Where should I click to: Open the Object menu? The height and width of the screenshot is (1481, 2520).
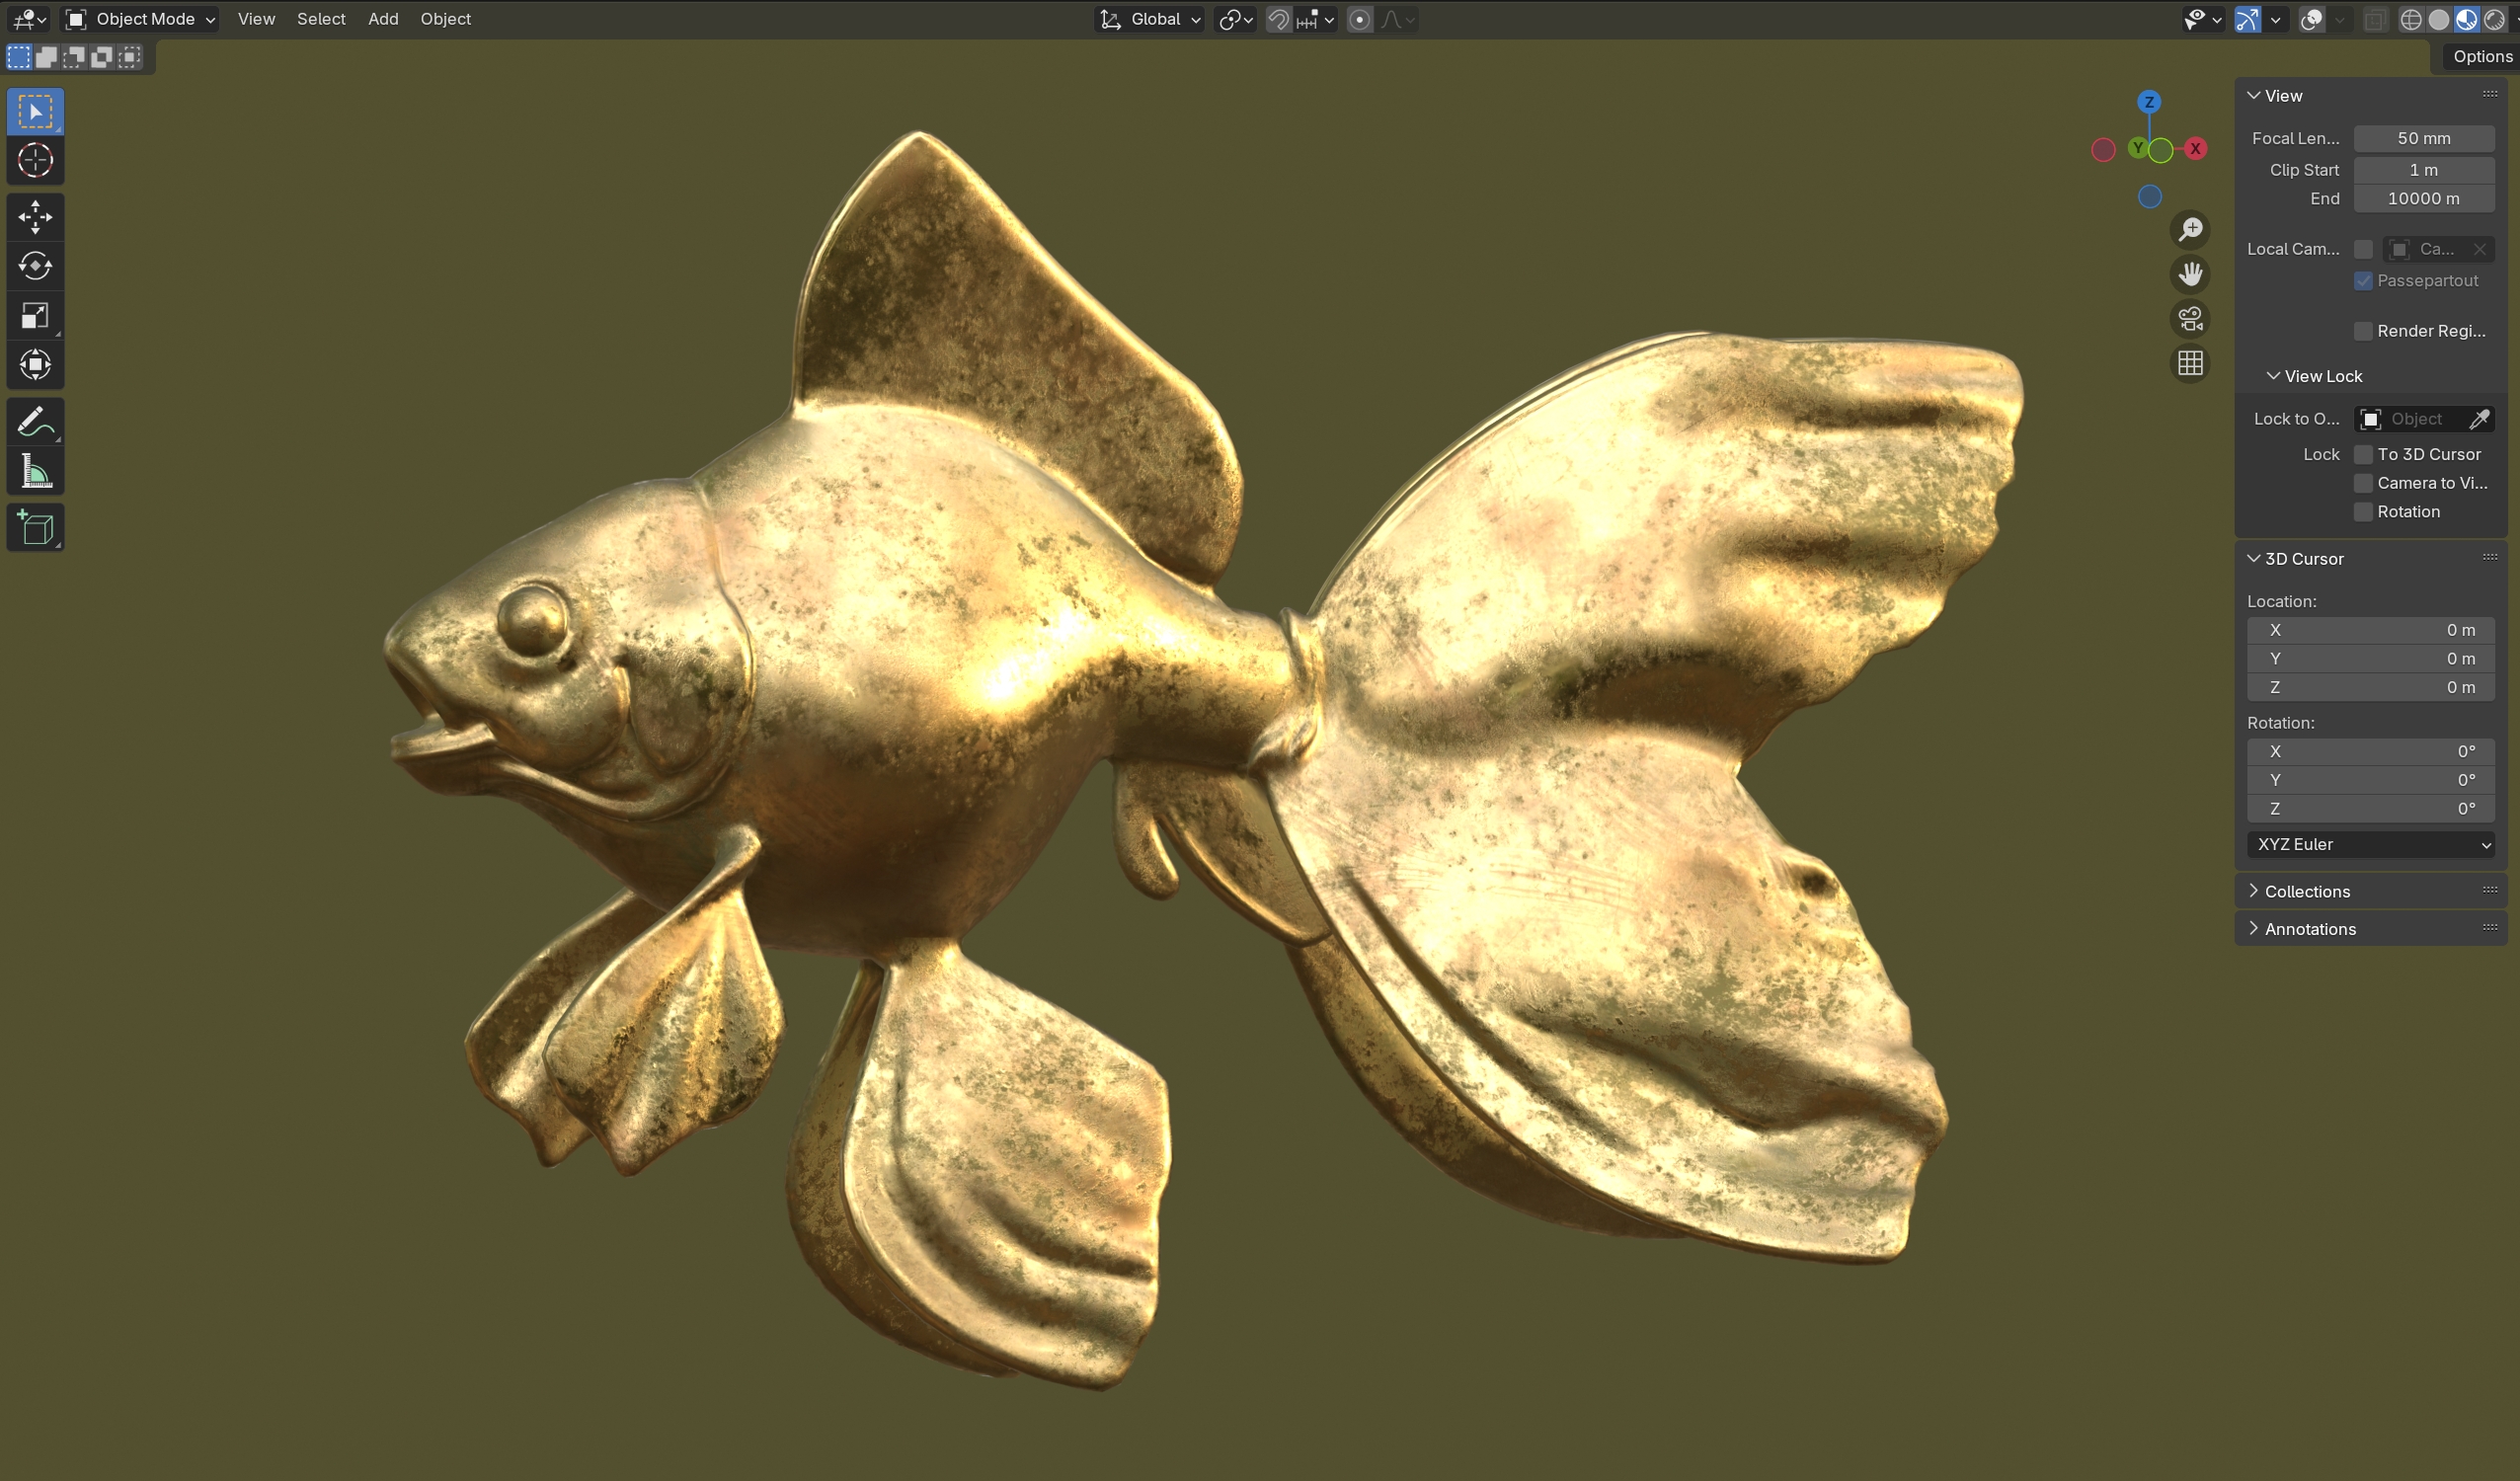[445, 19]
